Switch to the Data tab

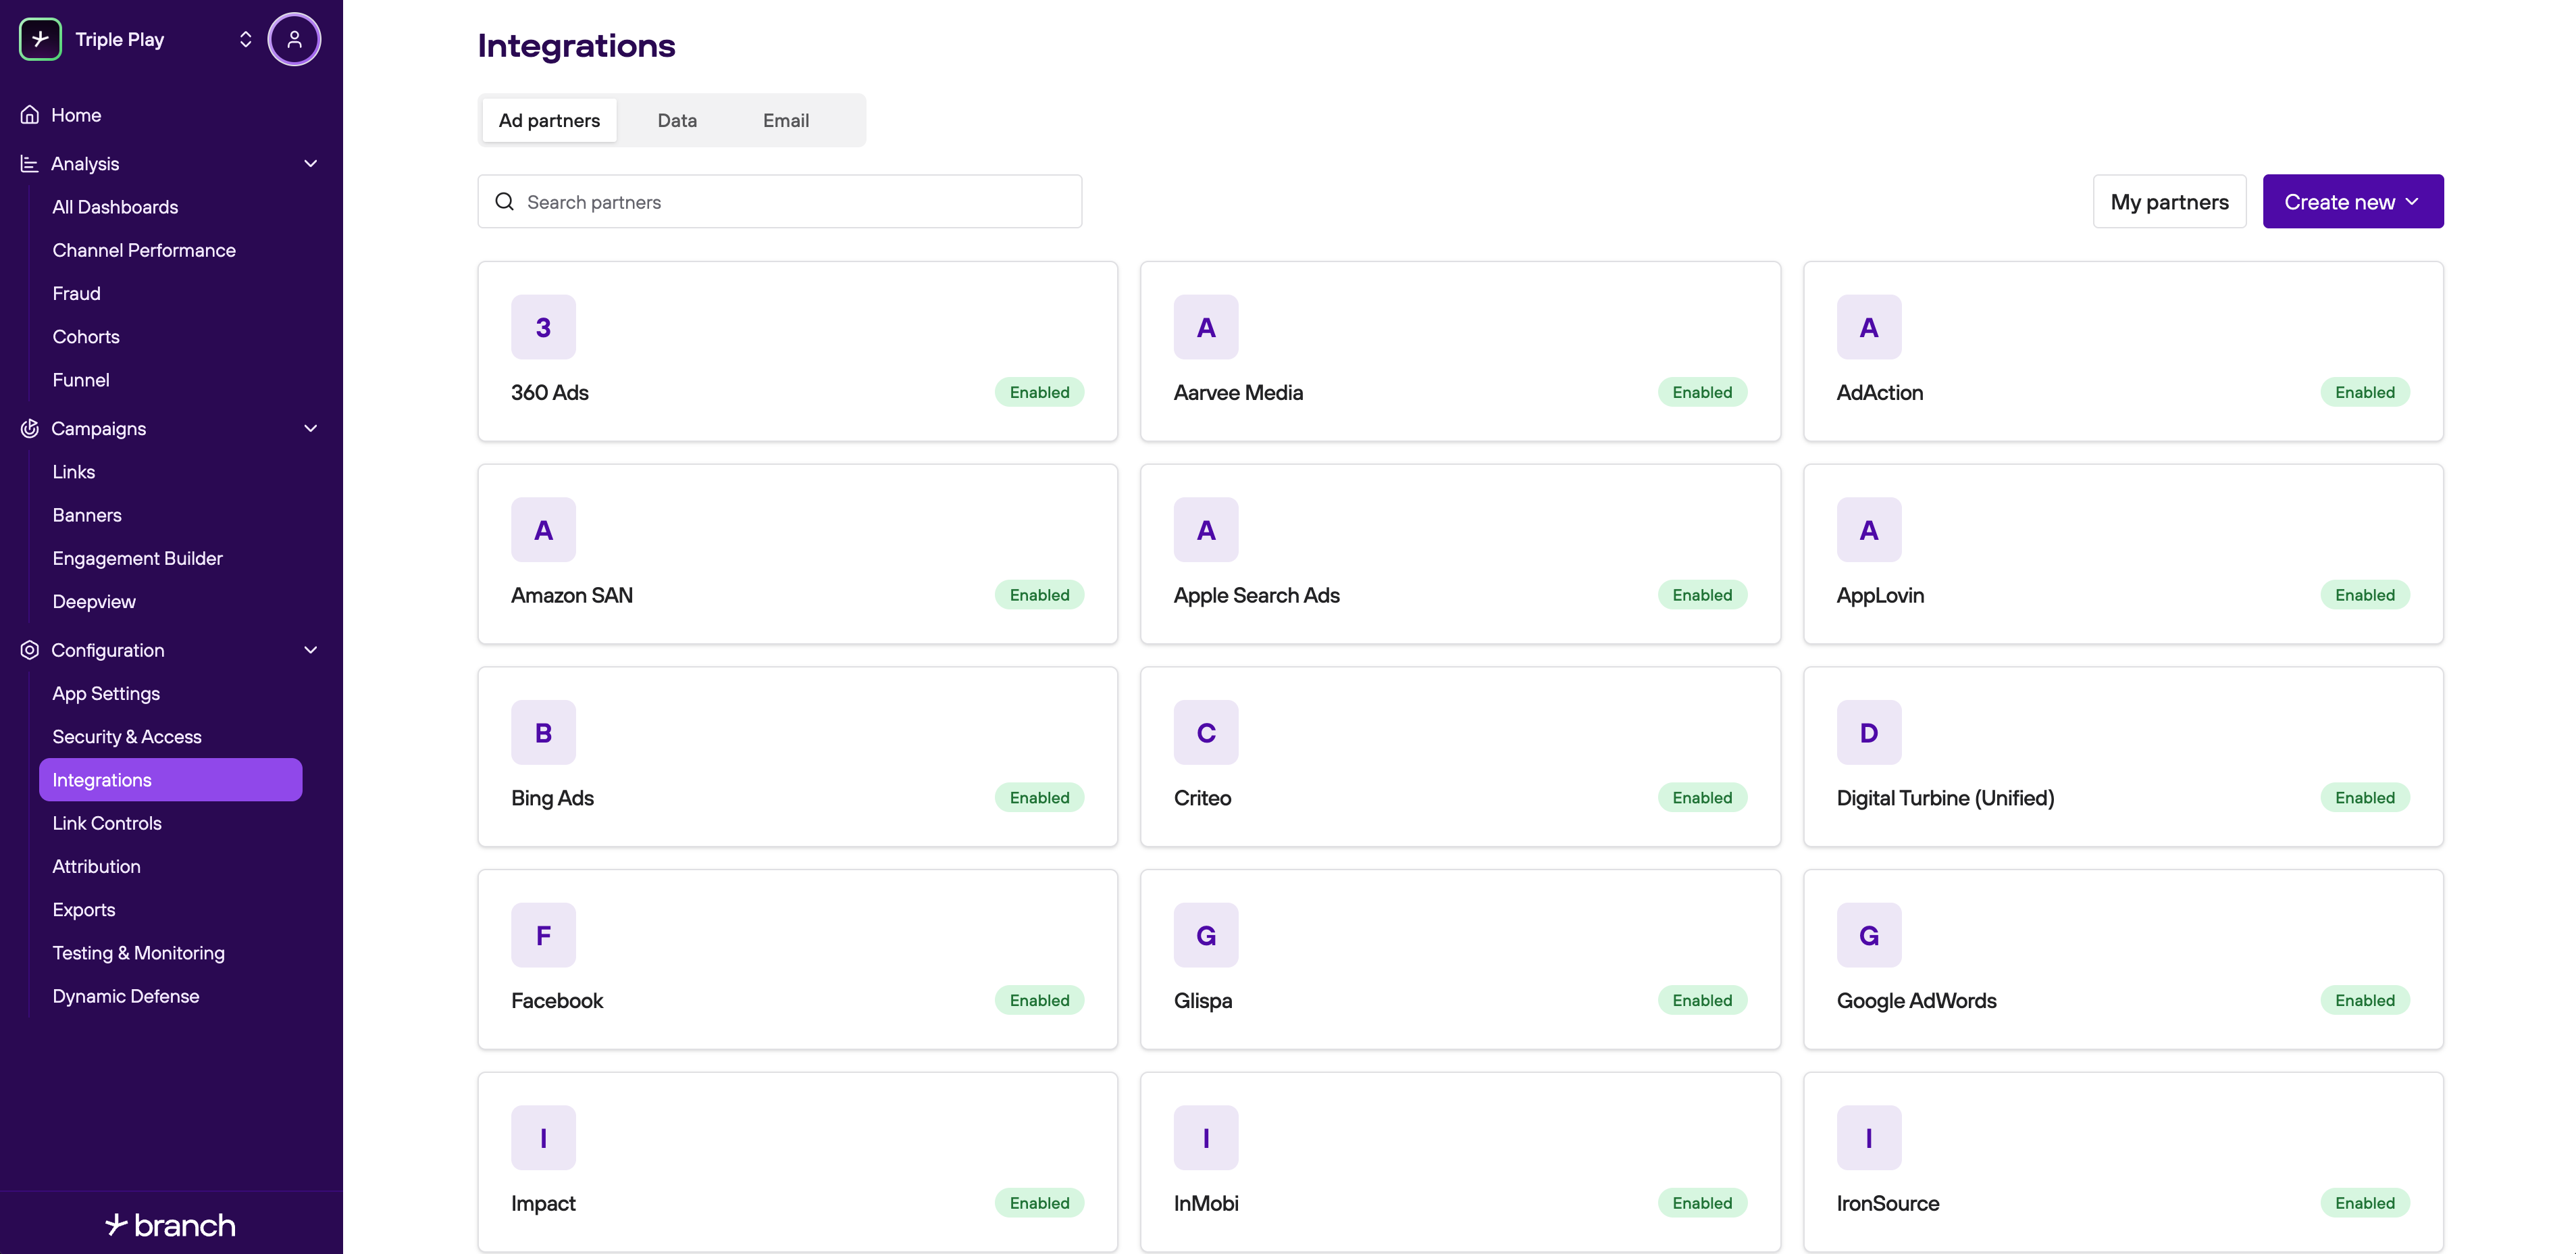coord(677,120)
